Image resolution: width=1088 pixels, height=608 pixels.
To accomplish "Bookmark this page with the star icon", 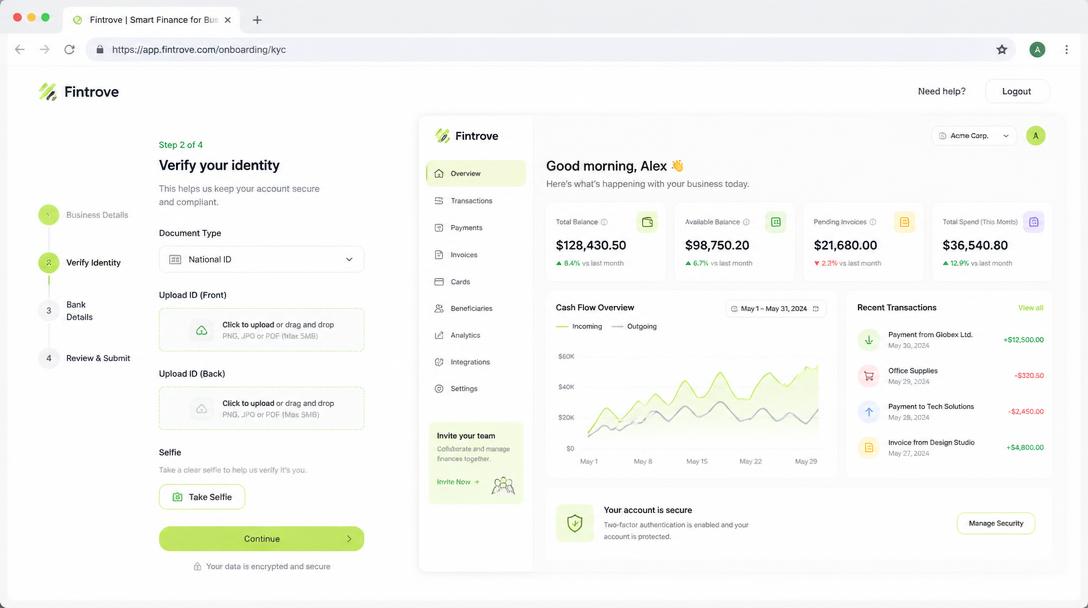I will [x=1001, y=49].
